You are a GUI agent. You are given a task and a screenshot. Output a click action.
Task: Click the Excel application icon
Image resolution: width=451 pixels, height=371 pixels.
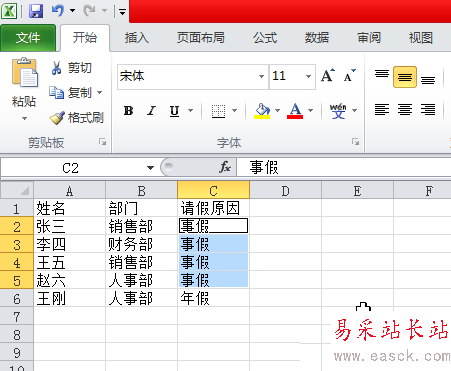[9, 11]
